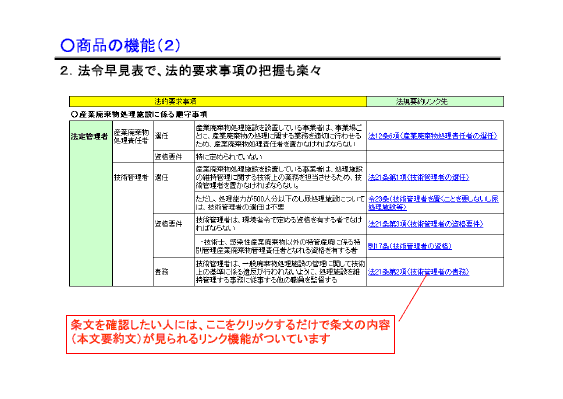Click subtitle 法令早見表で、法的要求事項の把握も楽々
Screen dimensions: 563x399
click(191, 70)
